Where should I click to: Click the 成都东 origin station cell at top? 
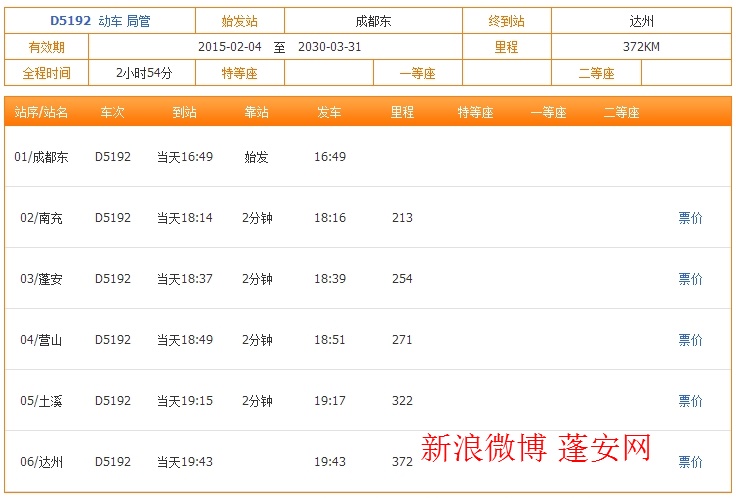(x=373, y=20)
